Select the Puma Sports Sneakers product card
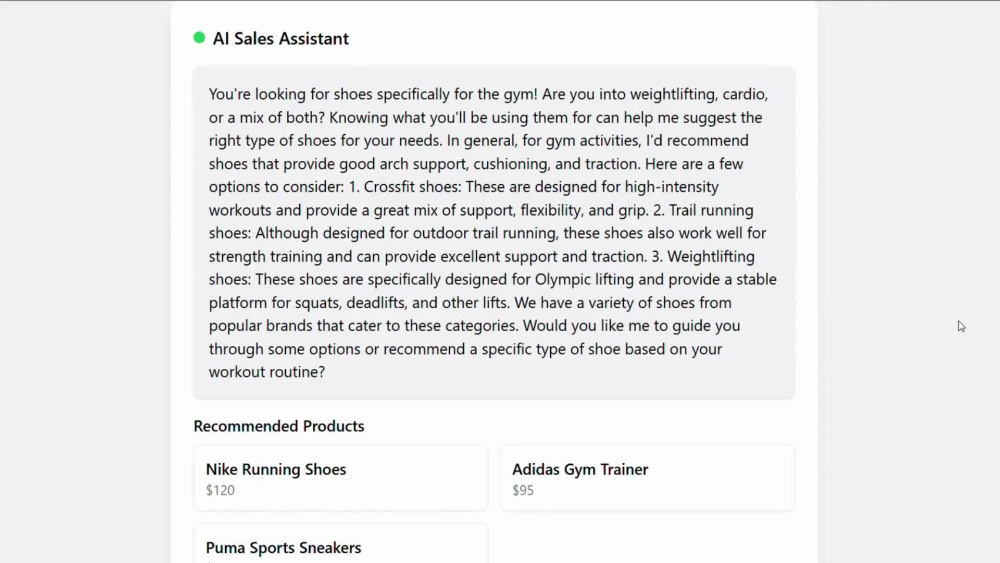This screenshot has height=563, width=1000. pos(341,544)
